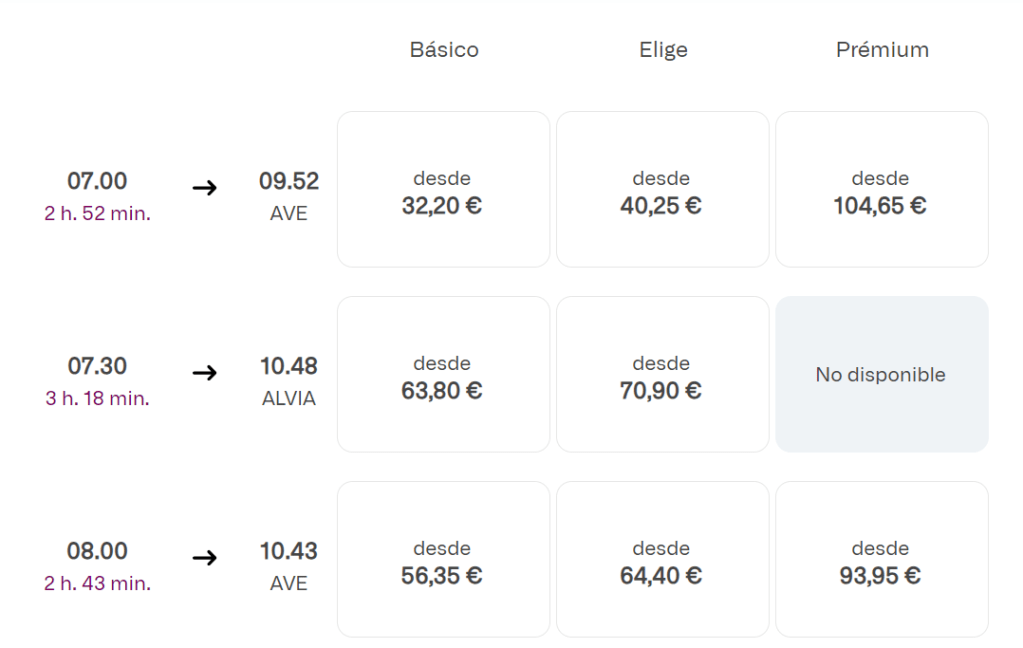Click the Prémium column header
Image resolution: width=1023 pixels, height=648 pixels.
[882, 50]
